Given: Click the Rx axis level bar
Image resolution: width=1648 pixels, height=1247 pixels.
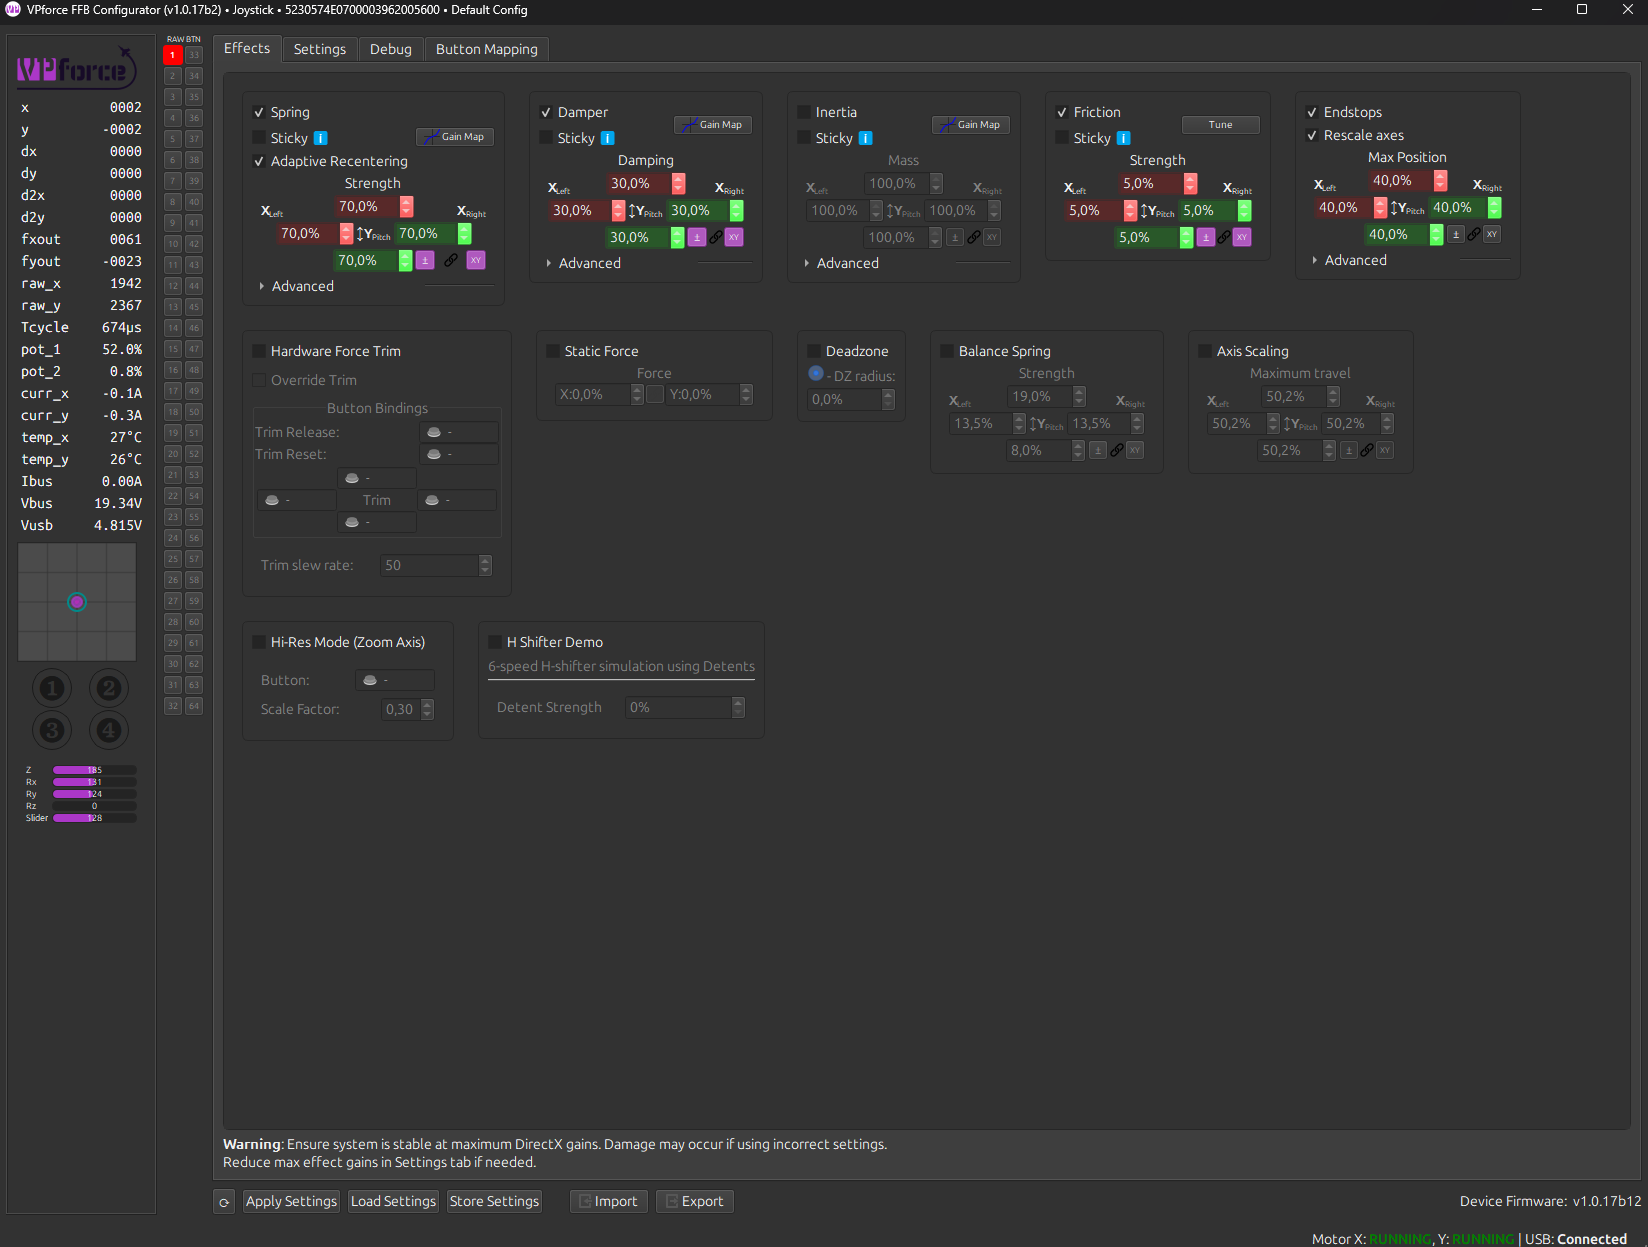Looking at the screenshot, I should pos(95,782).
